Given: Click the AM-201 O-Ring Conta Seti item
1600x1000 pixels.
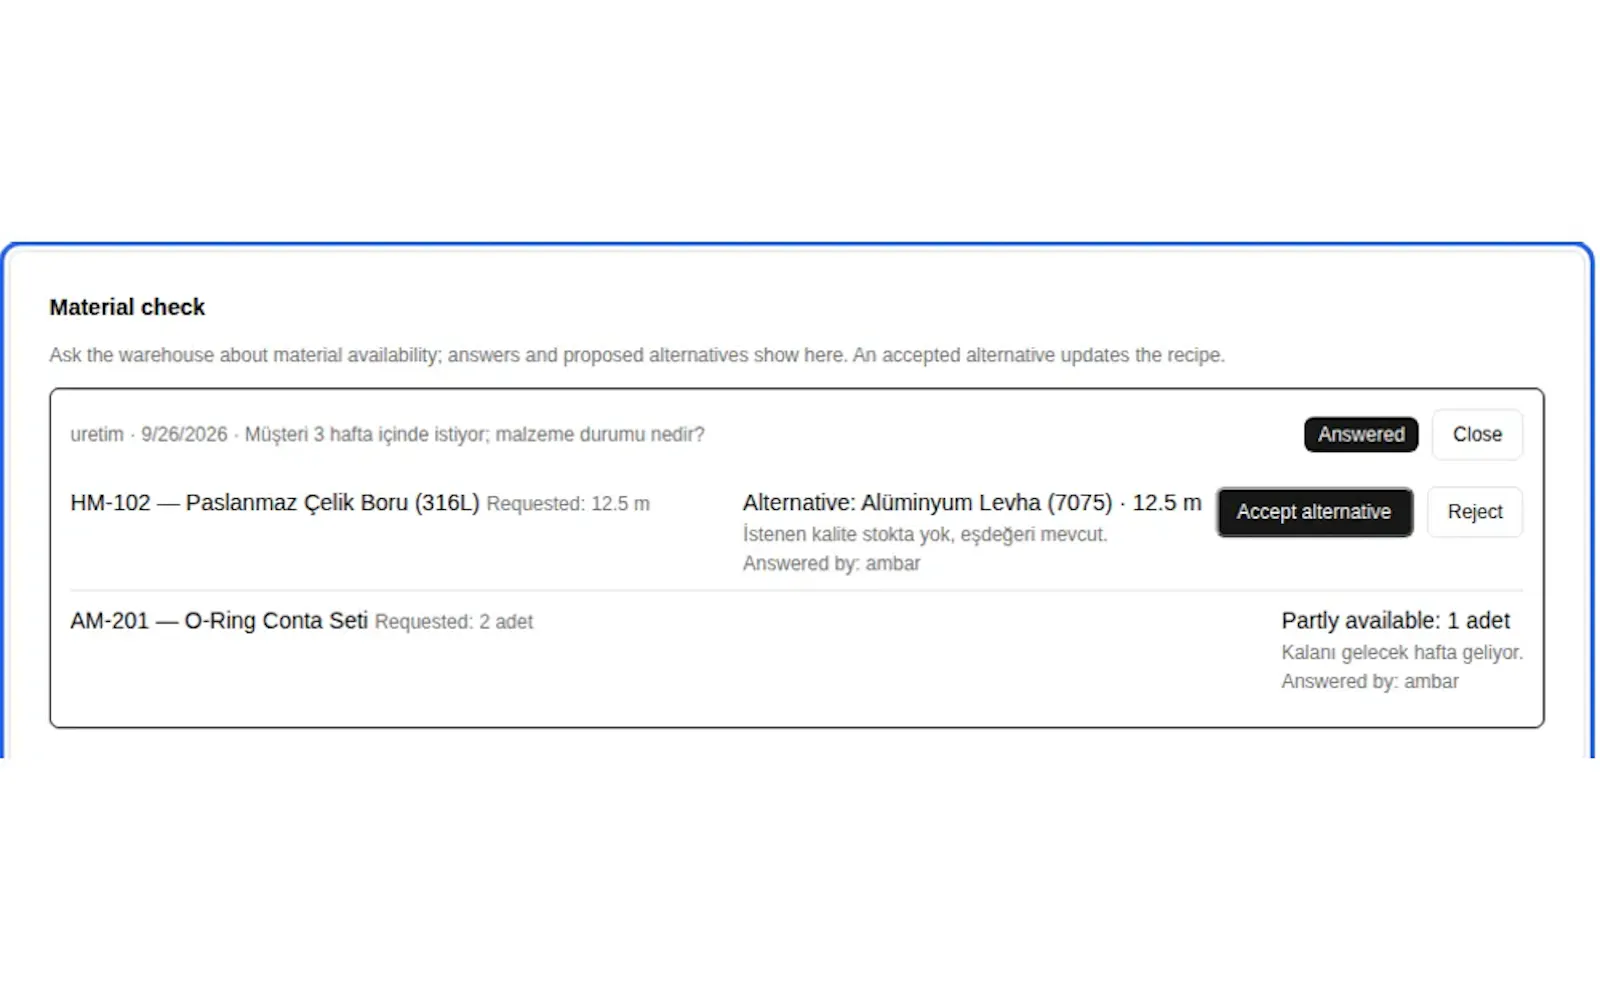Looking at the screenshot, I should pyautogui.click(x=219, y=621).
